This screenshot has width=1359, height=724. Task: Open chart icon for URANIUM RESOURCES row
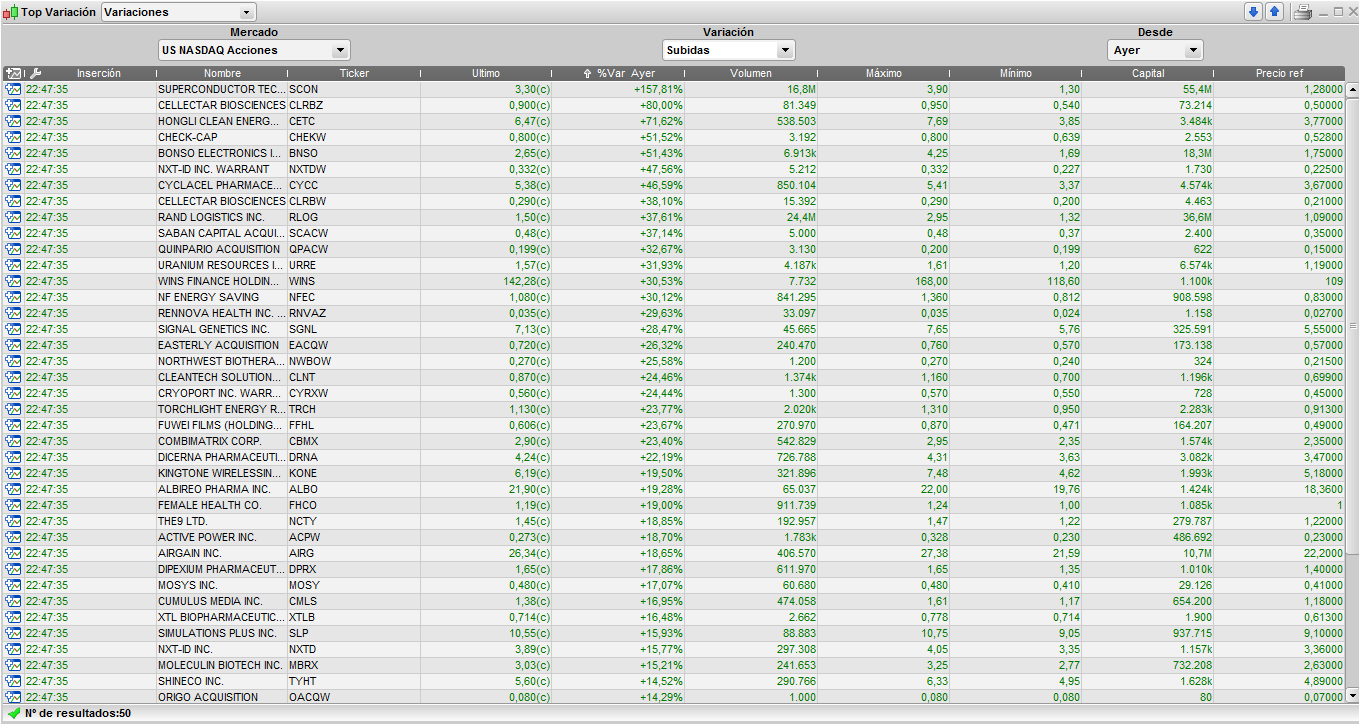coord(13,265)
